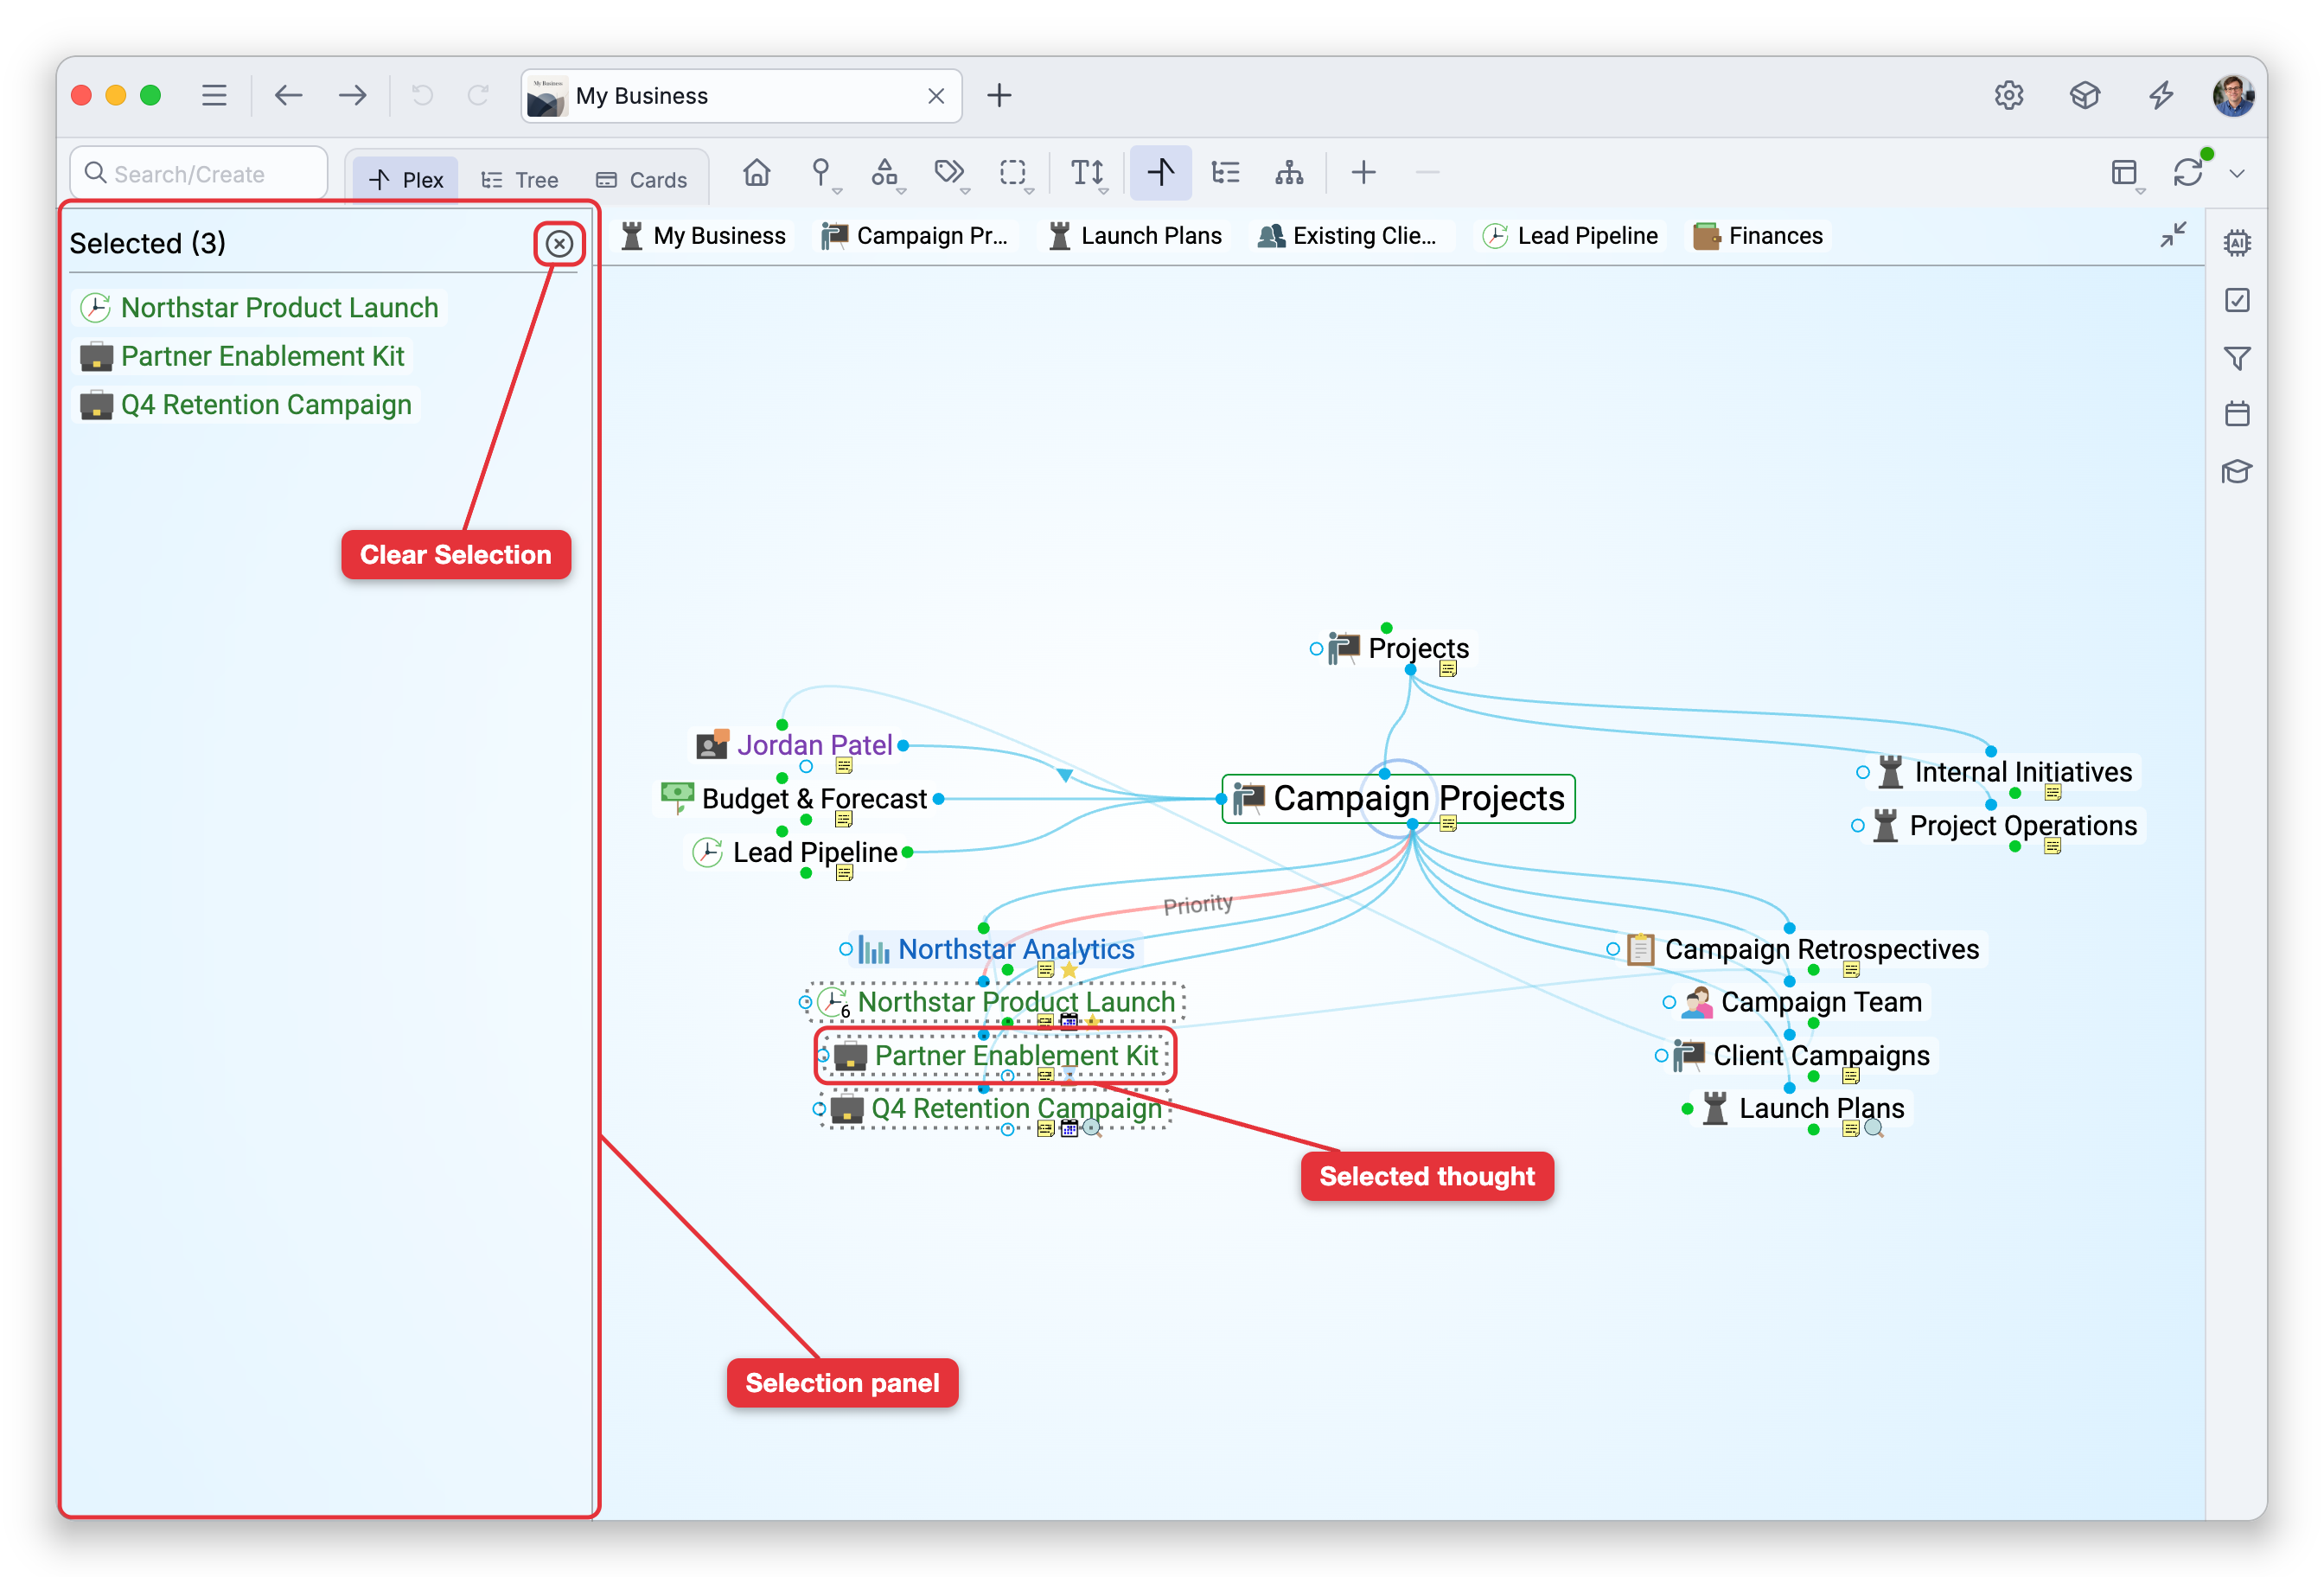
Task: Click Q4 Retention Campaign thought in plex
Action: click(x=1016, y=1108)
